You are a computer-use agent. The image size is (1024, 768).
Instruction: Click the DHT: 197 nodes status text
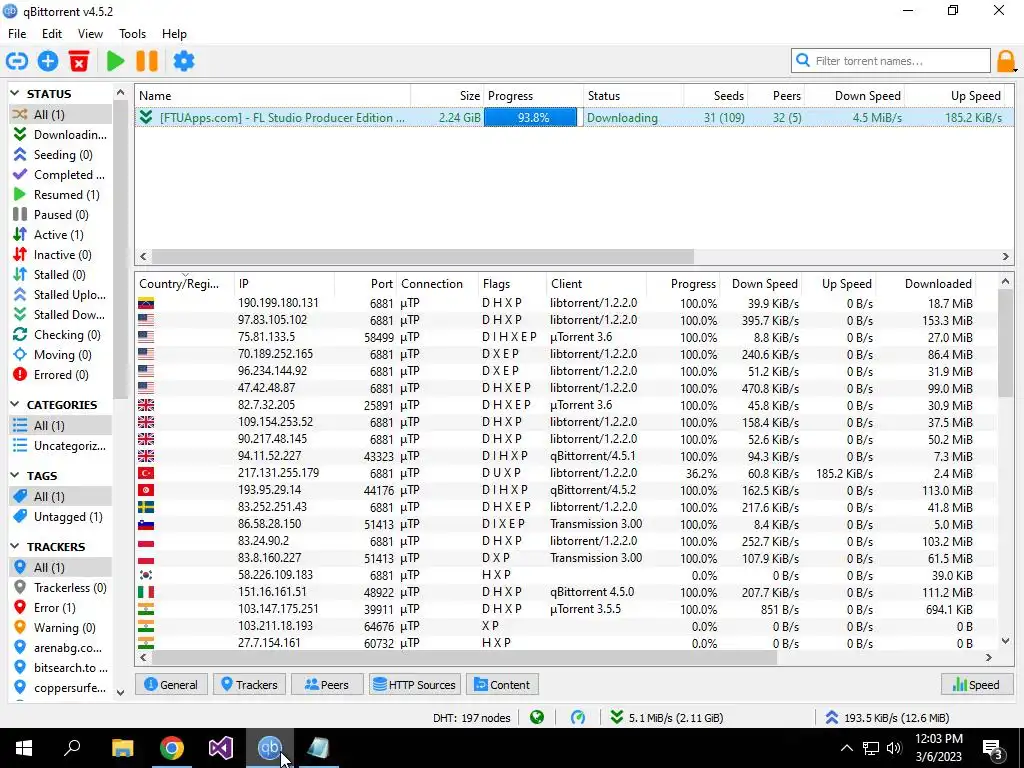tap(472, 718)
